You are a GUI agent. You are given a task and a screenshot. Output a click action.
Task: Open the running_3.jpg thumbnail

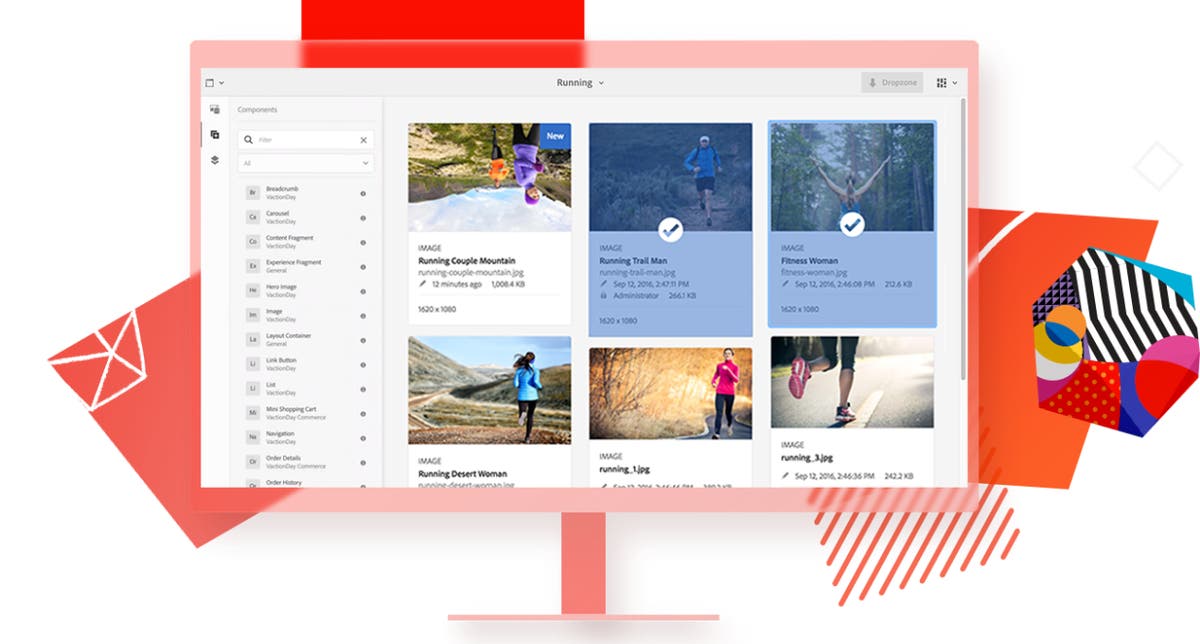pos(852,381)
